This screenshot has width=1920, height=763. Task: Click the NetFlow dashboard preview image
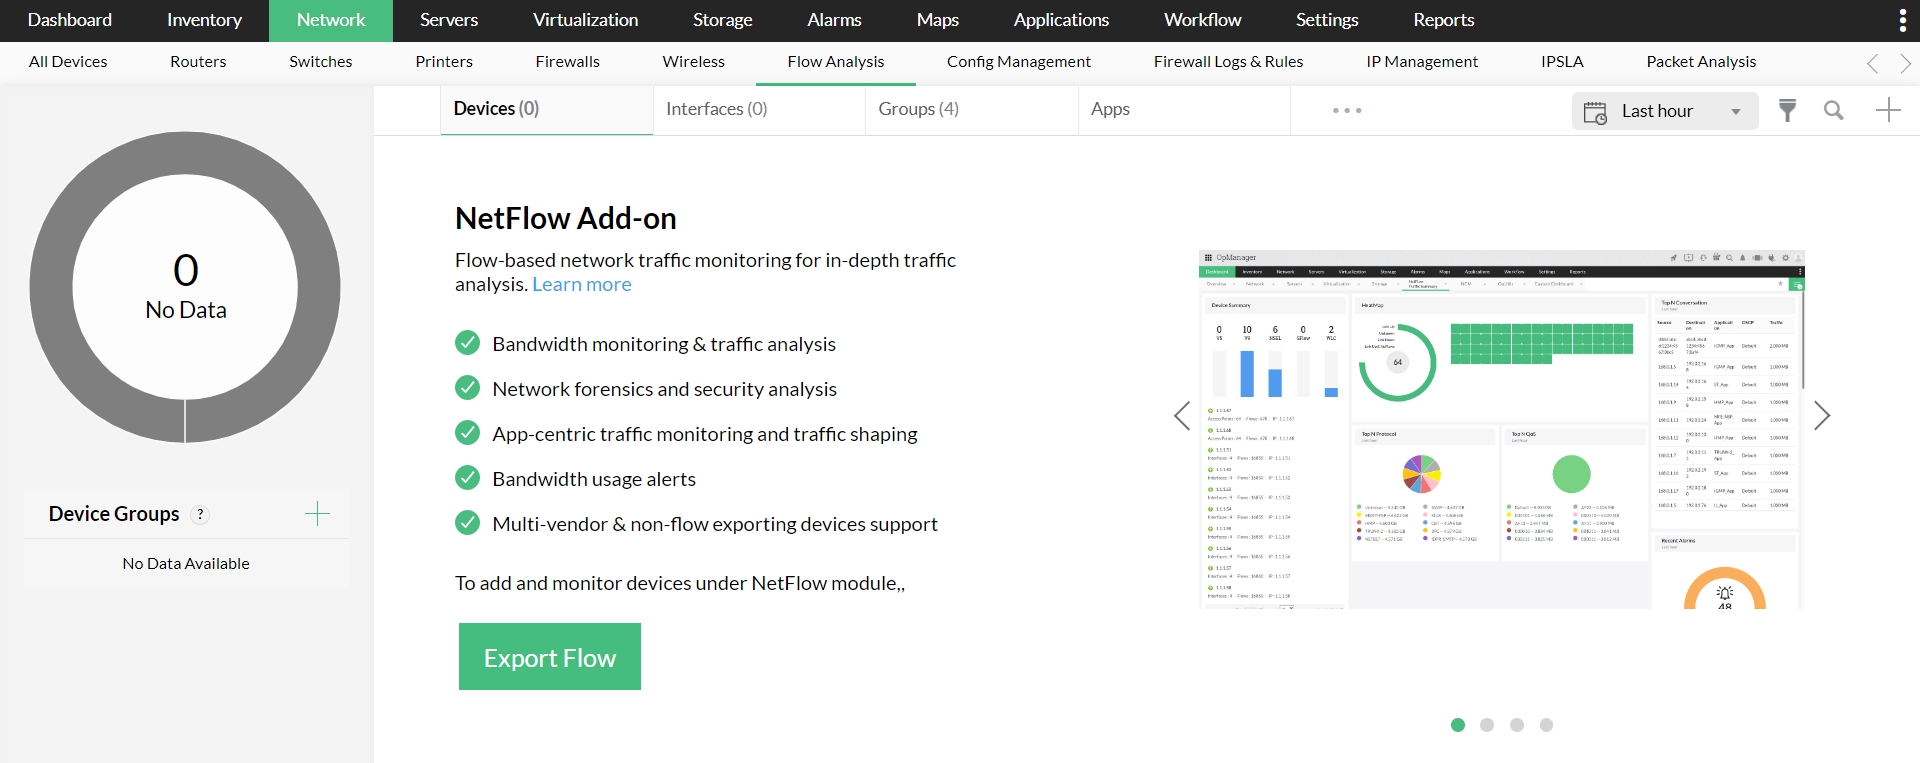point(1502,429)
